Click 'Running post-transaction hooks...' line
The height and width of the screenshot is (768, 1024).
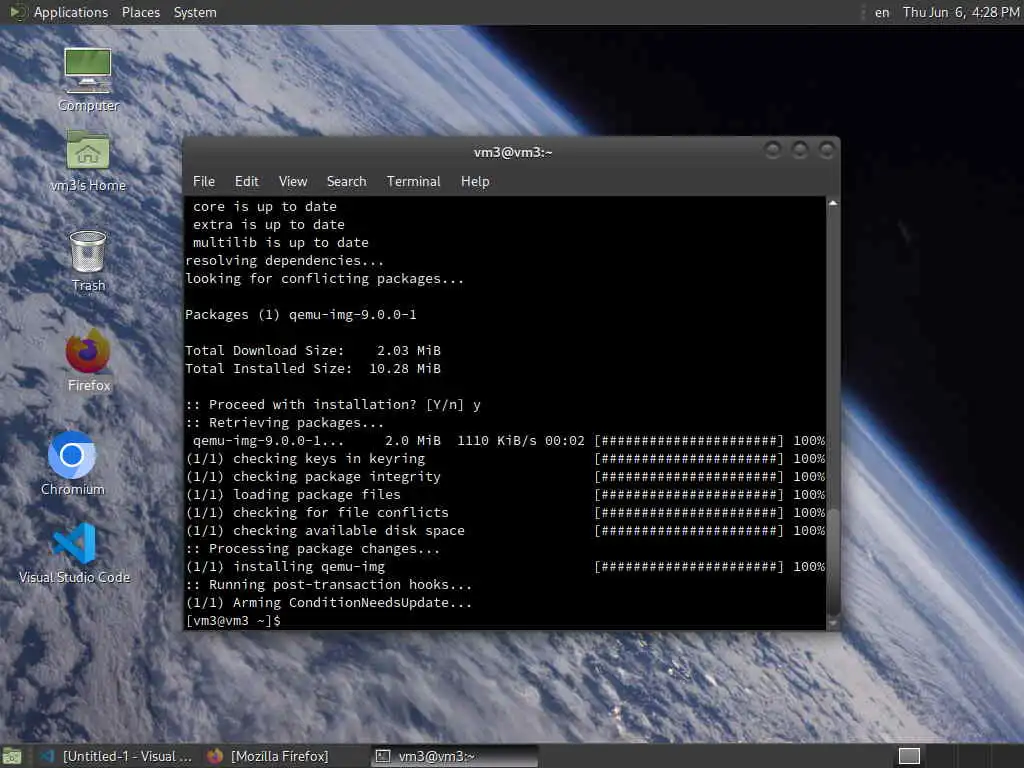click(x=328, y=584)
